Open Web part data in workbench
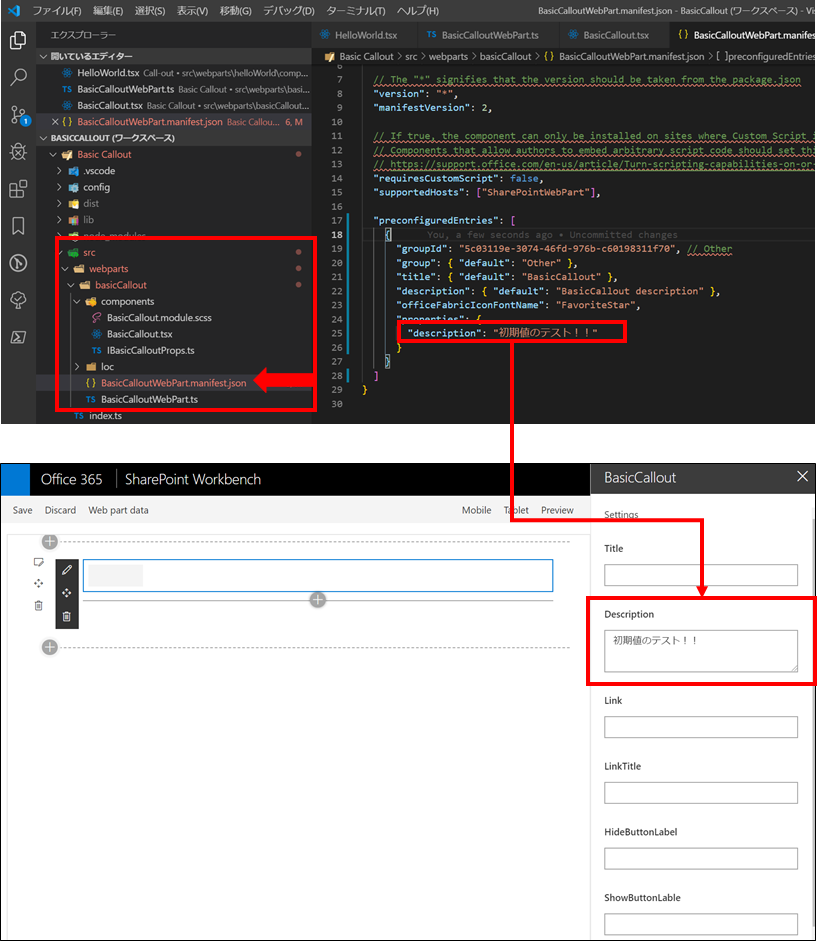Viewport: 817px width, 941px height. [x=118, y=510]
